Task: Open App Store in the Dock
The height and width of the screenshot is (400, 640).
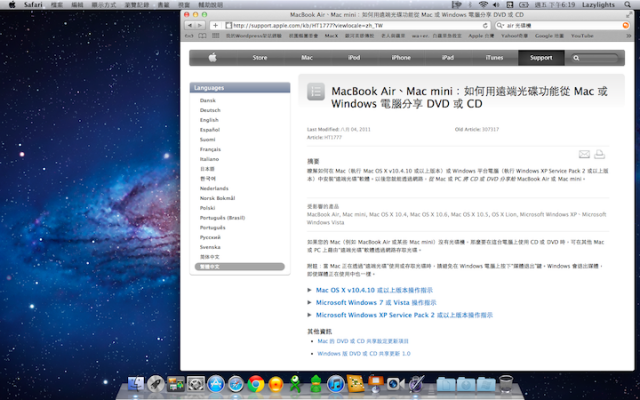Action: click(216, 384)
